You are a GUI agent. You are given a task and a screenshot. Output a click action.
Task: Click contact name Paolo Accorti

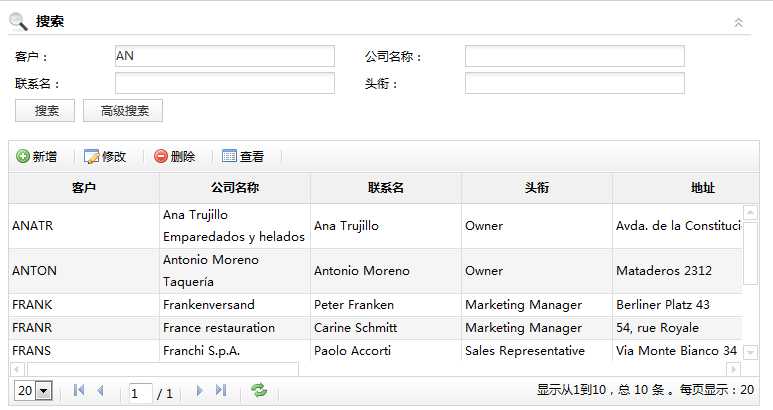pyautogui.click(x=352, y=350)
